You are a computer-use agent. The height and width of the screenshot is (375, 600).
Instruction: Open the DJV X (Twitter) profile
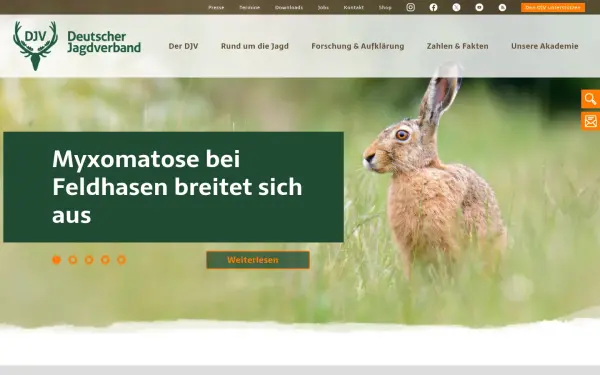click(x=456, y=7)
